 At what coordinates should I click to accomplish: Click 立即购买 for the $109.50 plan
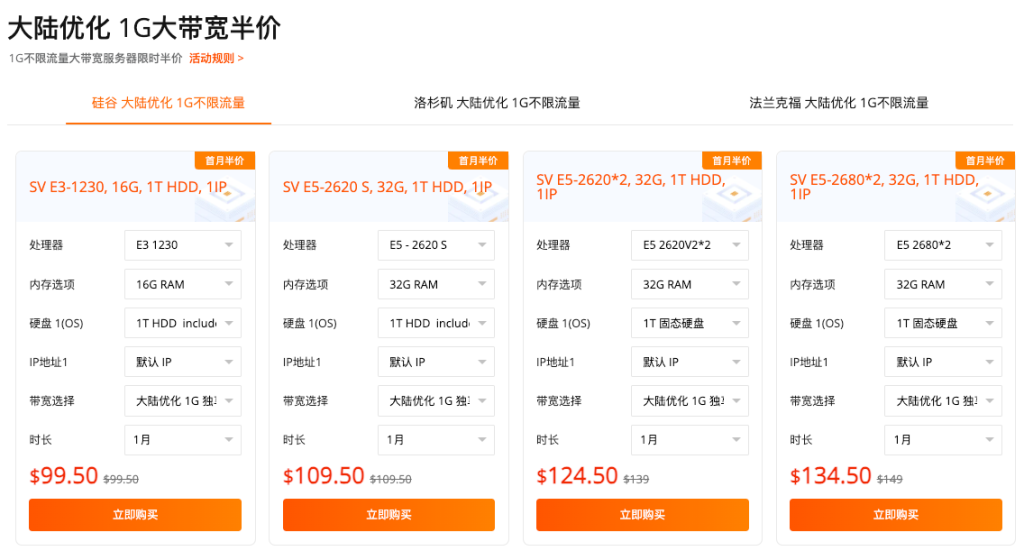(388, 515)
